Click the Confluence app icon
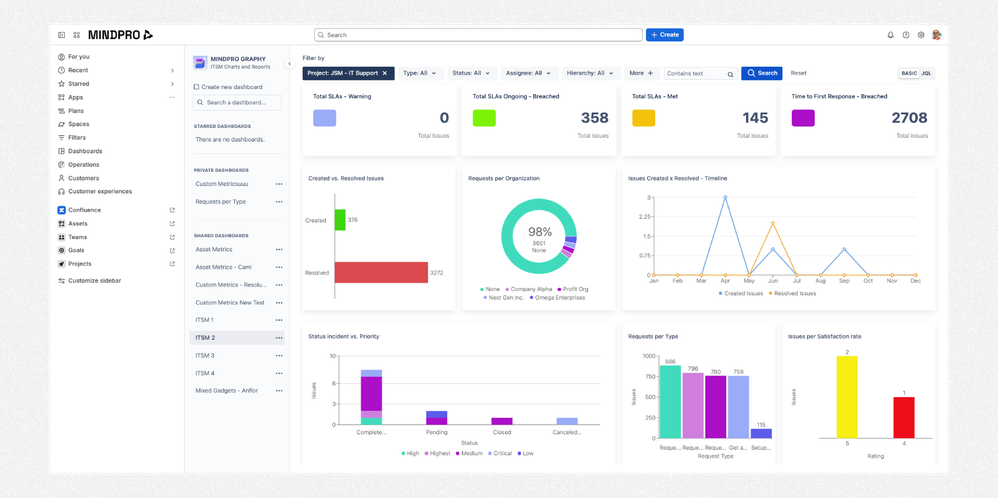The height and width of the screenshot is (498, 998). point(61,210)
